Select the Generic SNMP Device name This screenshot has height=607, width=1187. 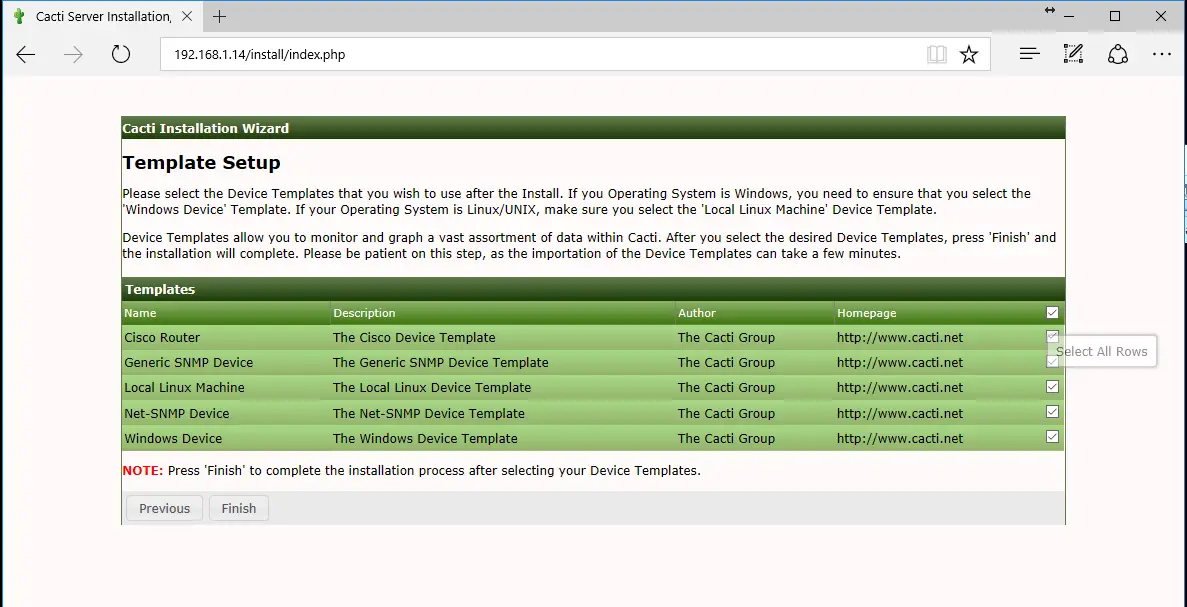click(188, 363)
